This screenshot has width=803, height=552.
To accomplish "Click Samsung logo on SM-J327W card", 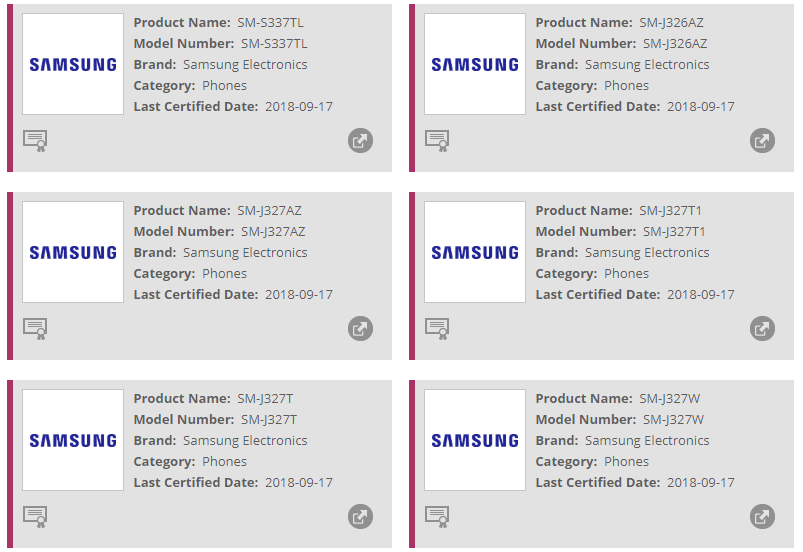I will pyautogui.click(x=475, y=440).
